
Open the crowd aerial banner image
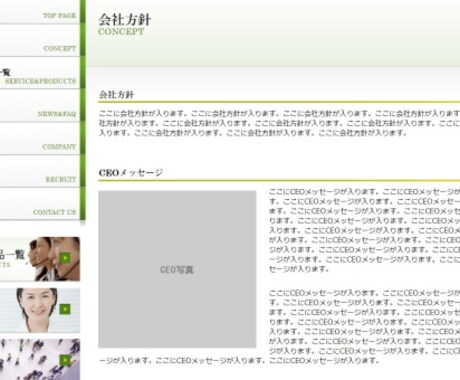click(40, 360)
